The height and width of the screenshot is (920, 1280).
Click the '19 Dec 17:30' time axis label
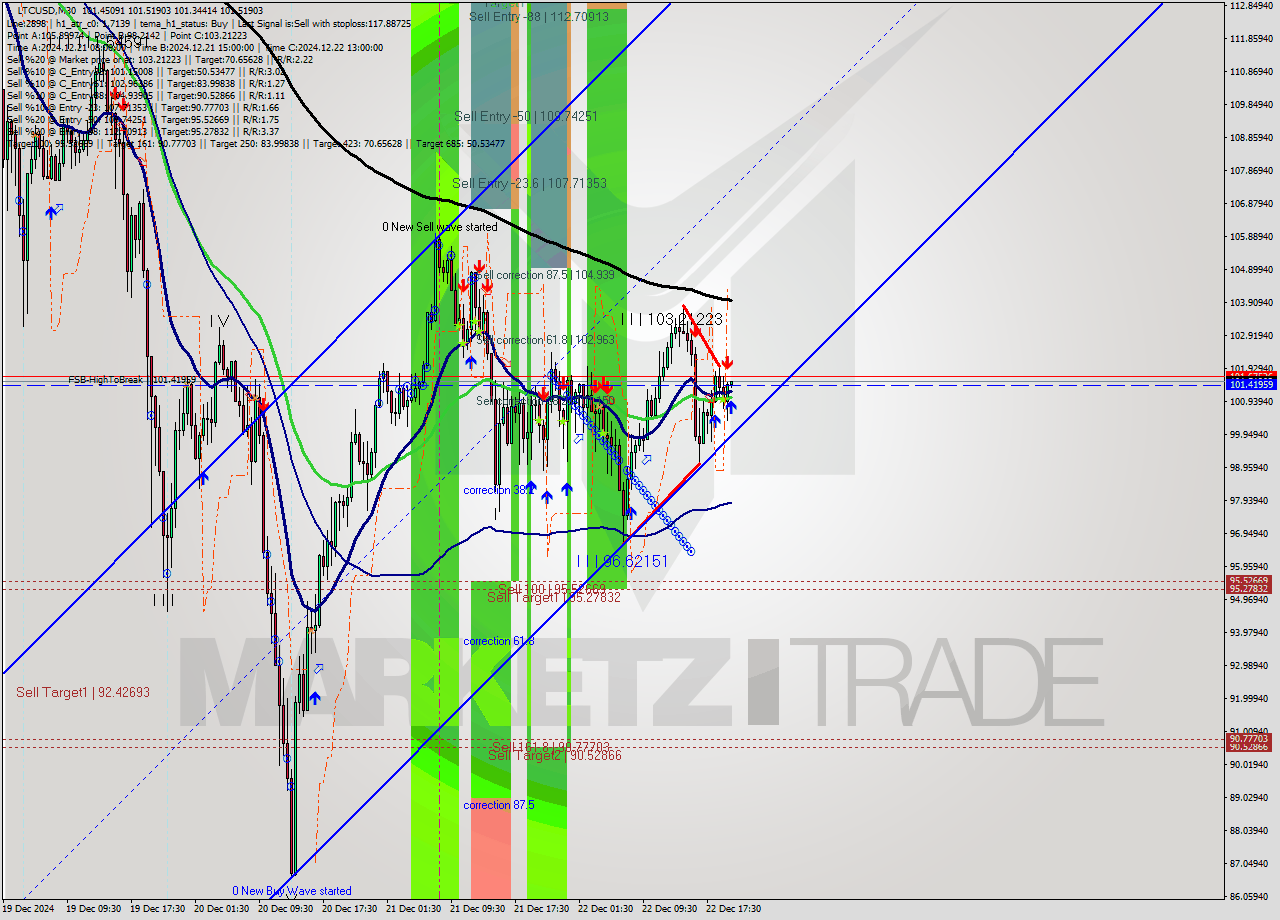click(158, 909)
